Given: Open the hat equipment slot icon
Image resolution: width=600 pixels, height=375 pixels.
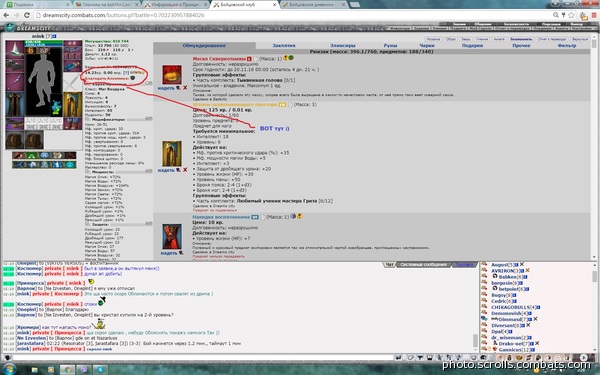Looking at the screenshot, I should [x=15, y=49].
